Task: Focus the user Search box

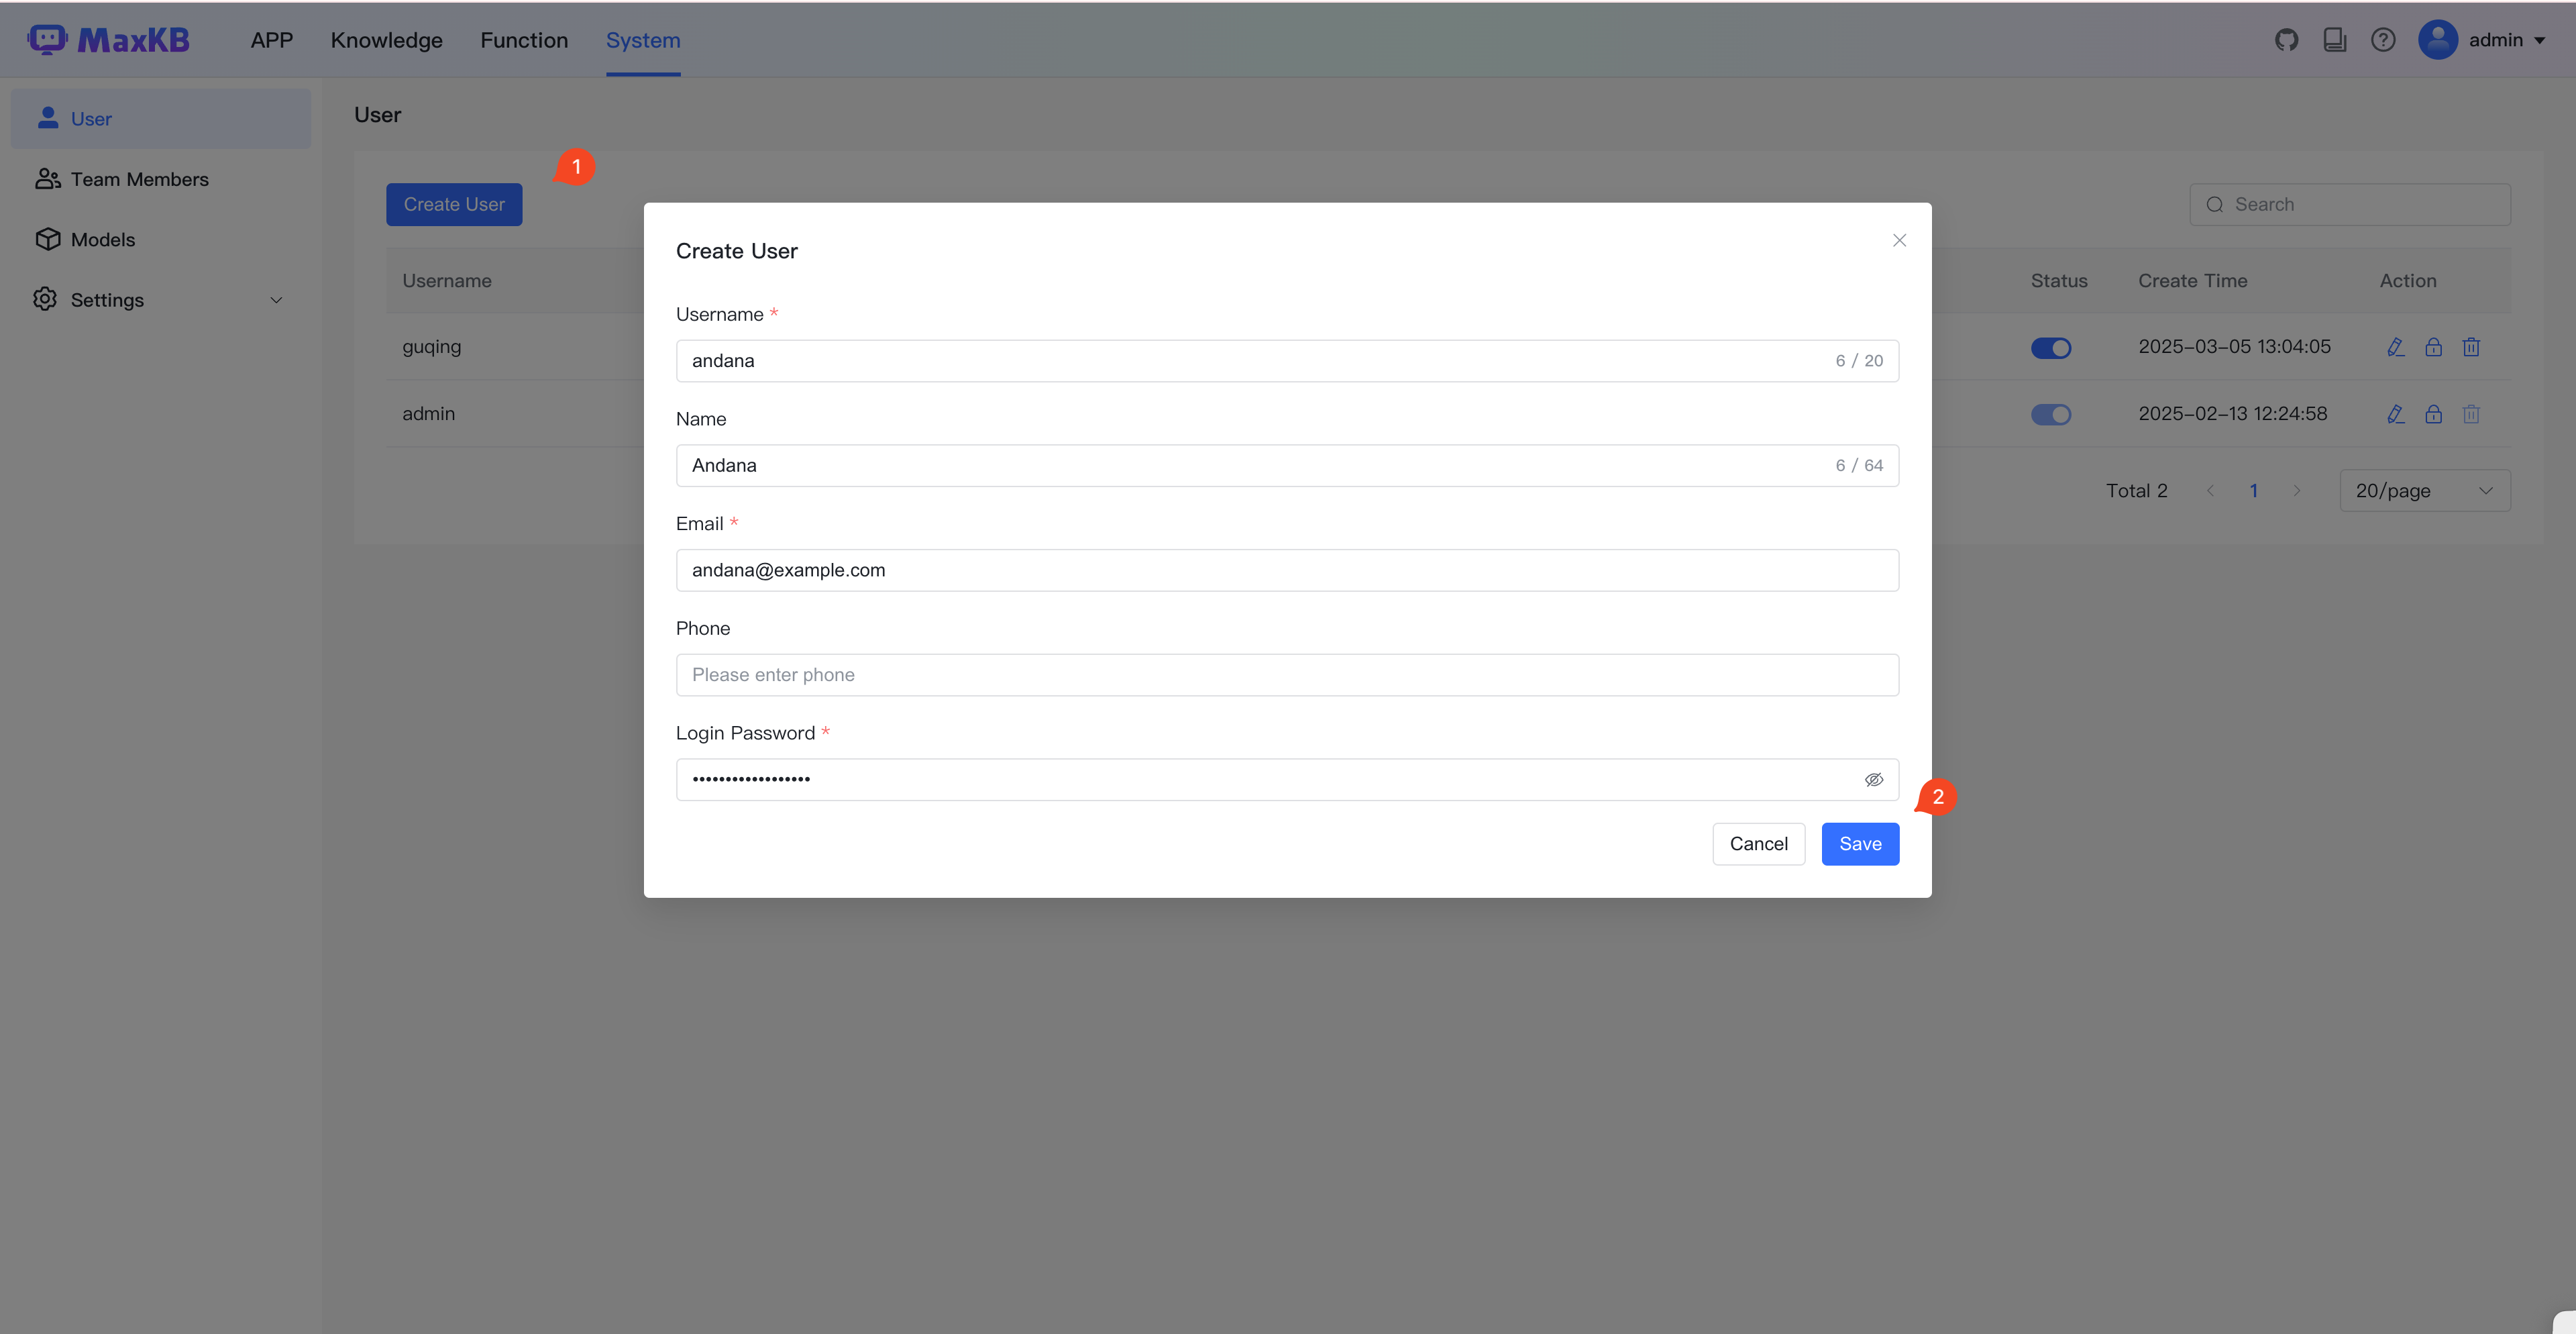Action: 2350,205
